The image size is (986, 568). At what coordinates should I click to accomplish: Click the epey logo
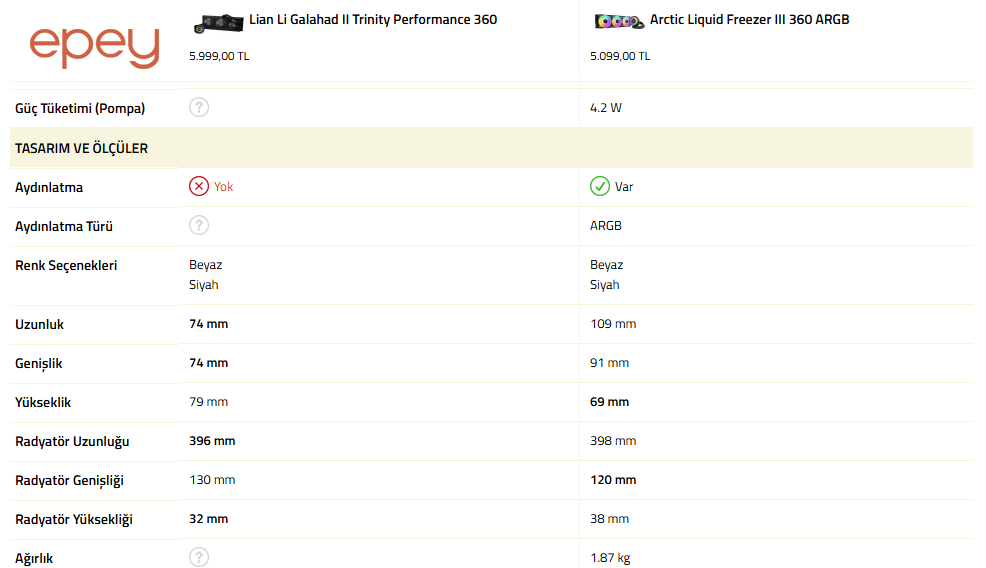(94, 46)
